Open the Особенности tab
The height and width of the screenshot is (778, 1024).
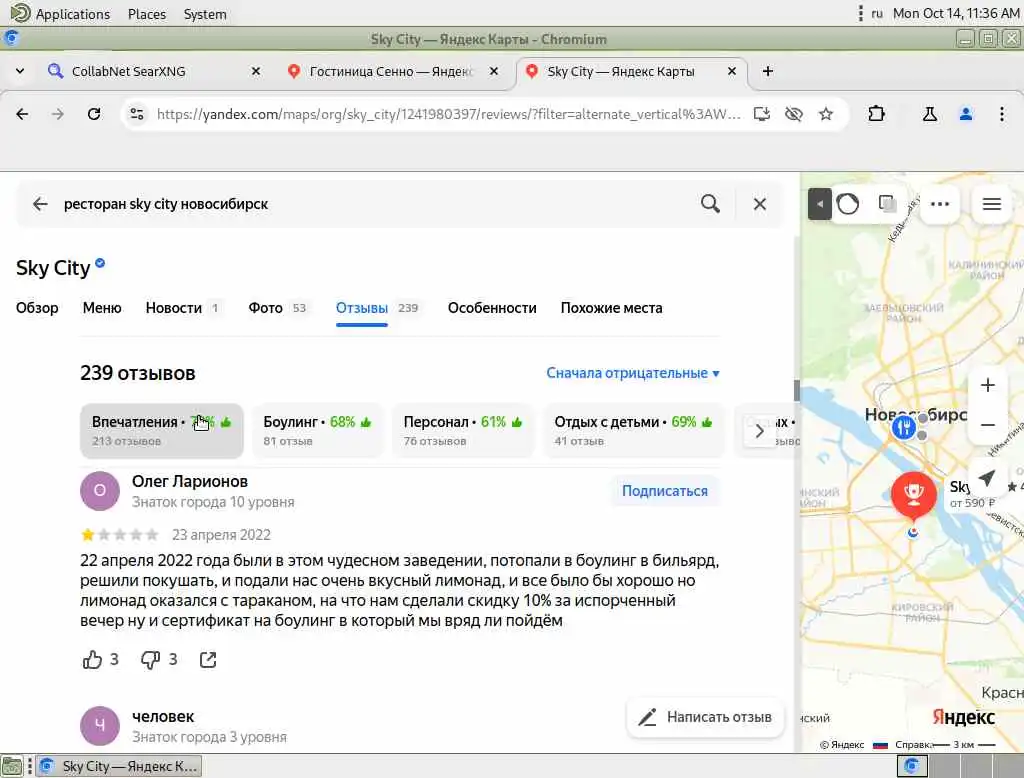coord(492,308)
